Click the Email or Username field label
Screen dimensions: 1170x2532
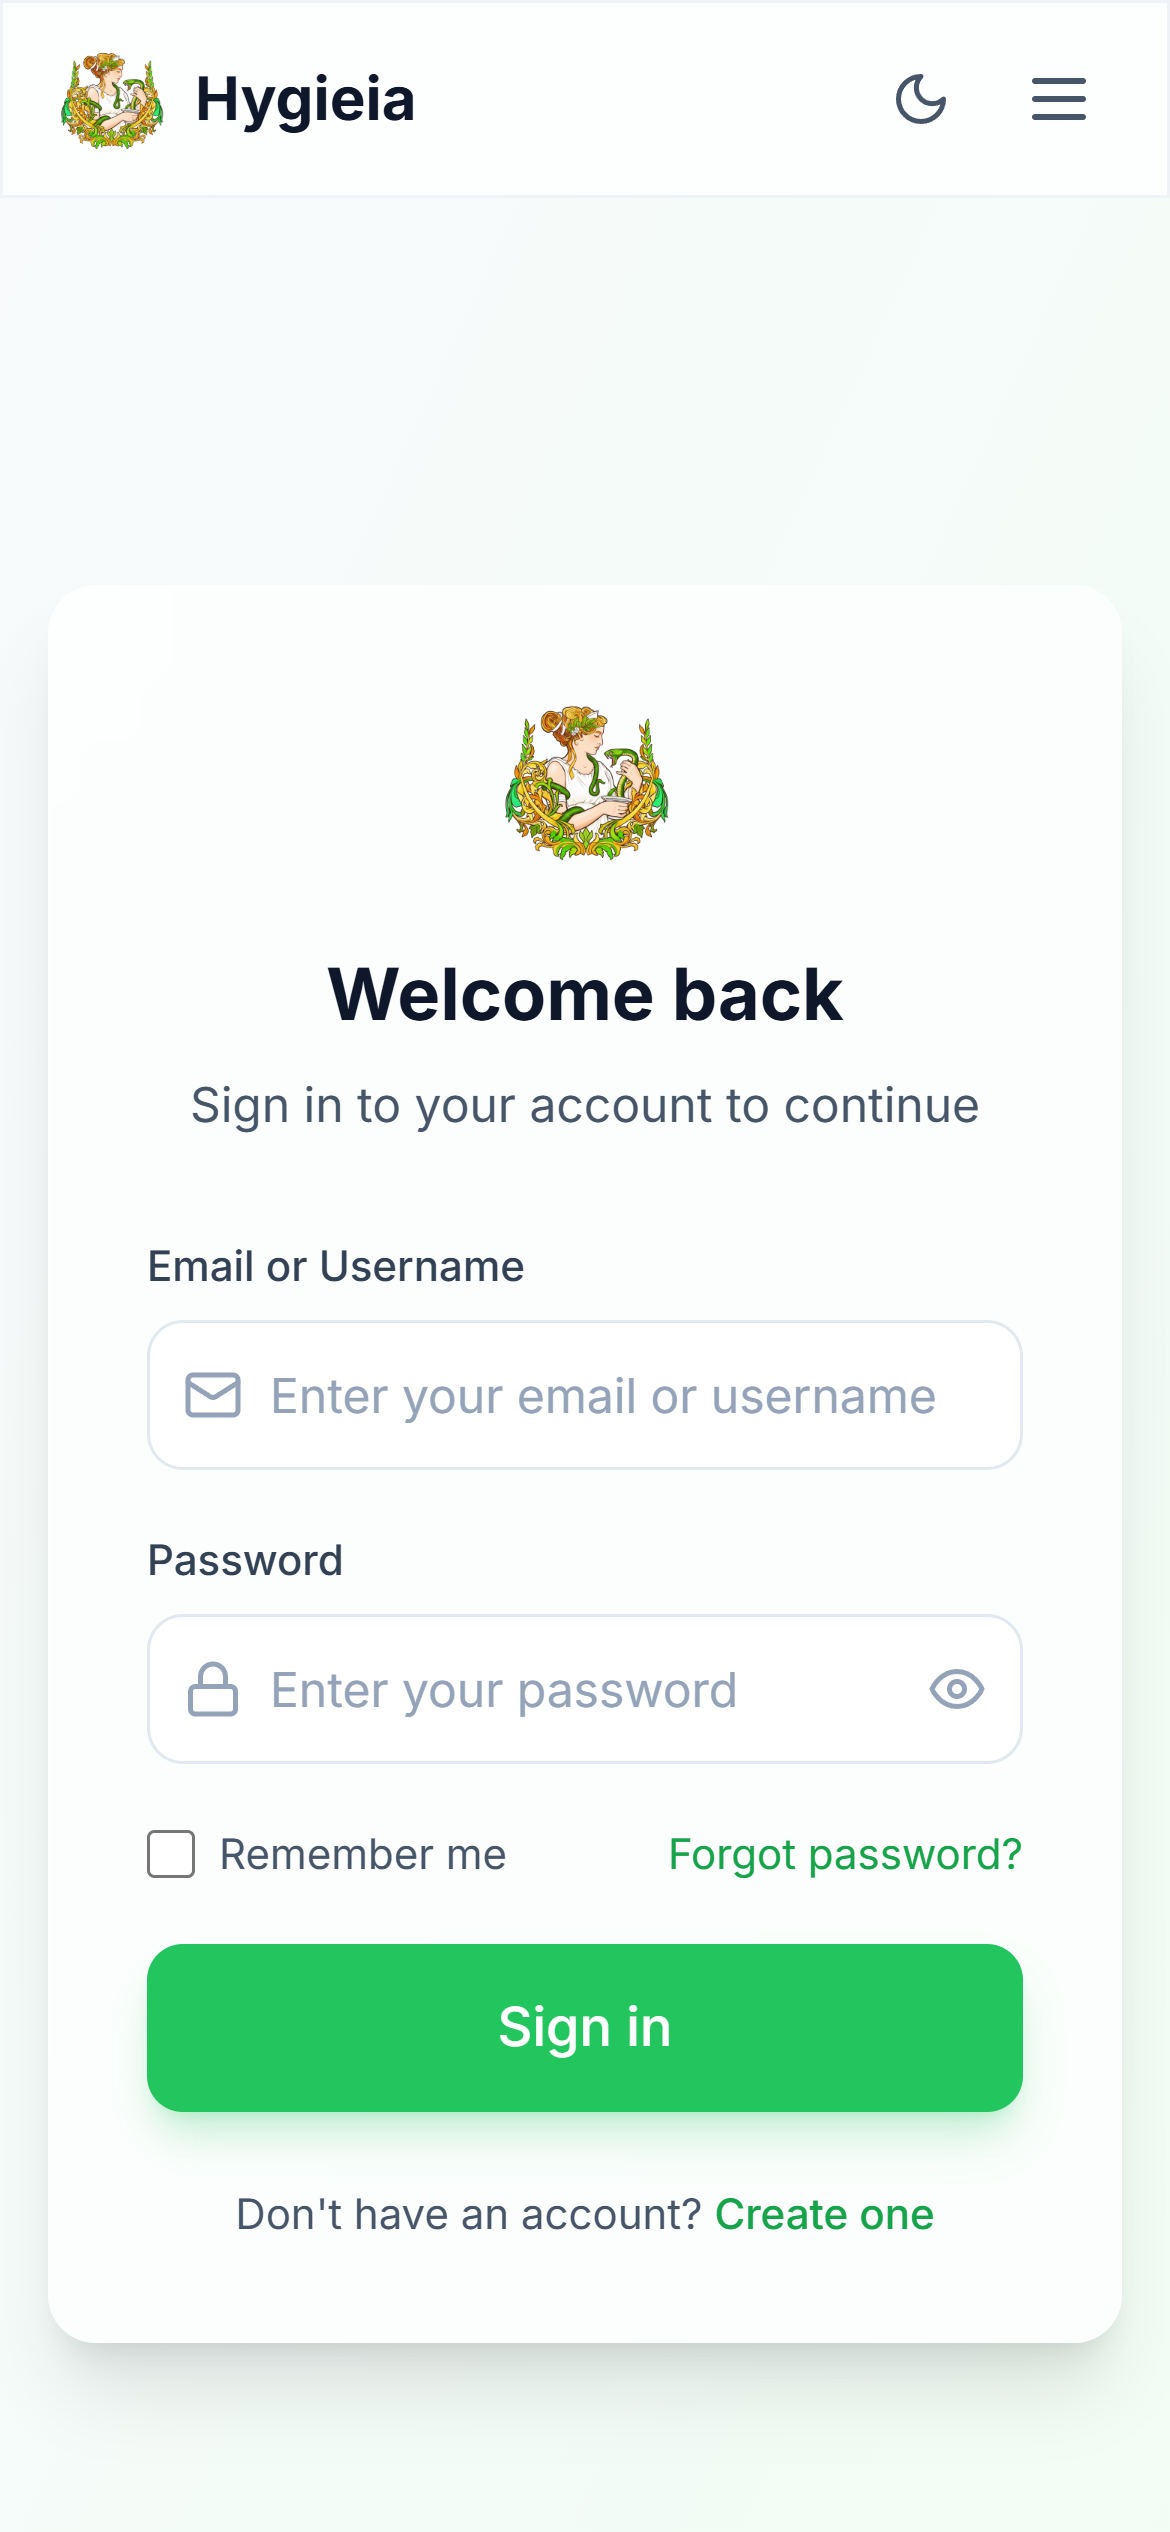tap(336, 1266)
